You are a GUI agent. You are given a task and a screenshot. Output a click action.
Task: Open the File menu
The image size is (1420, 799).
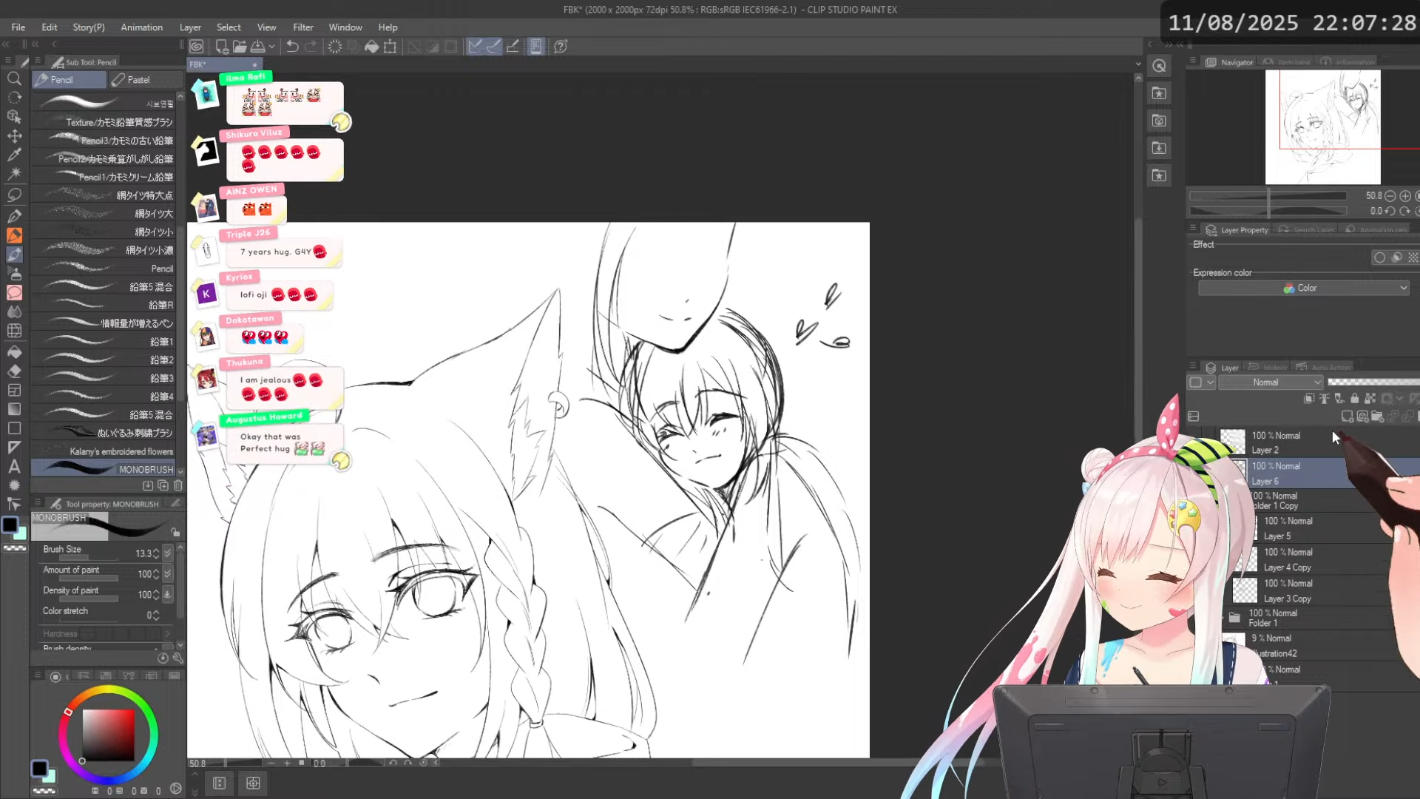pyautogui.click(x=18, y=27)
